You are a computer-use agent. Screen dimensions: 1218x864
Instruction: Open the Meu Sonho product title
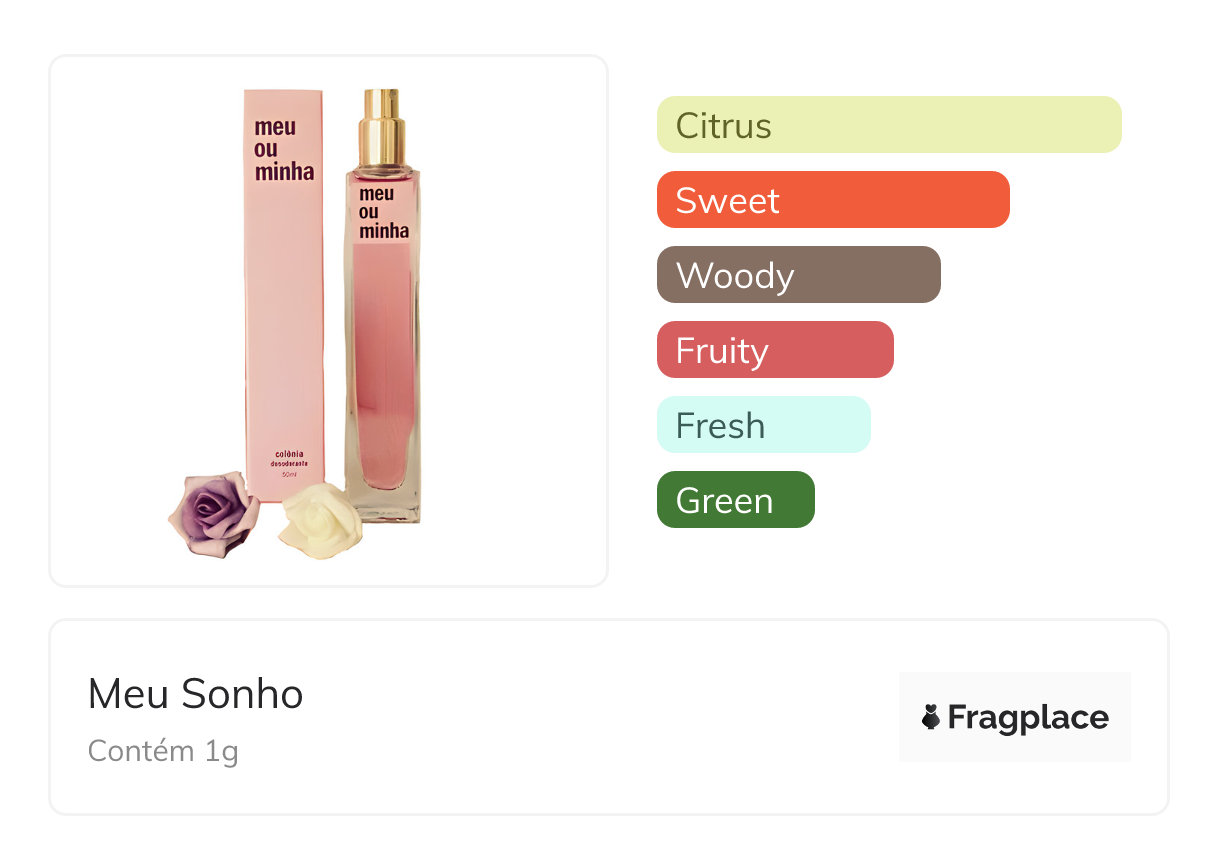196,694
